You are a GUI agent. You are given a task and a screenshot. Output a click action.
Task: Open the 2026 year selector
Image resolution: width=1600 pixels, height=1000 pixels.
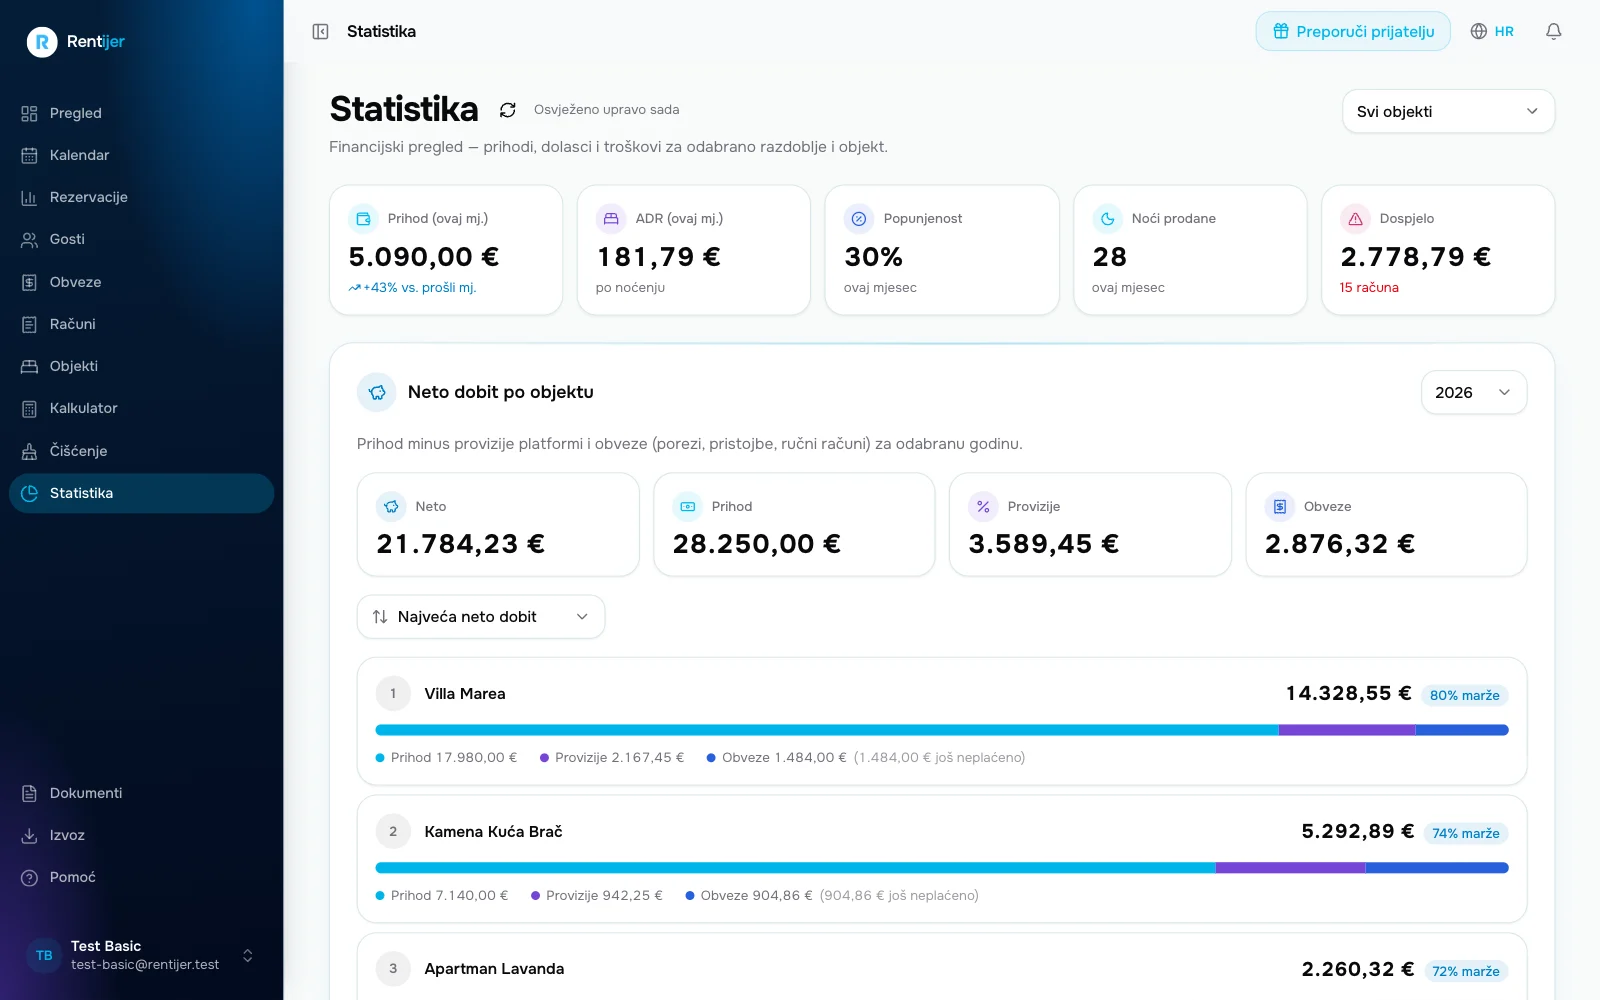click(1473, 393)
